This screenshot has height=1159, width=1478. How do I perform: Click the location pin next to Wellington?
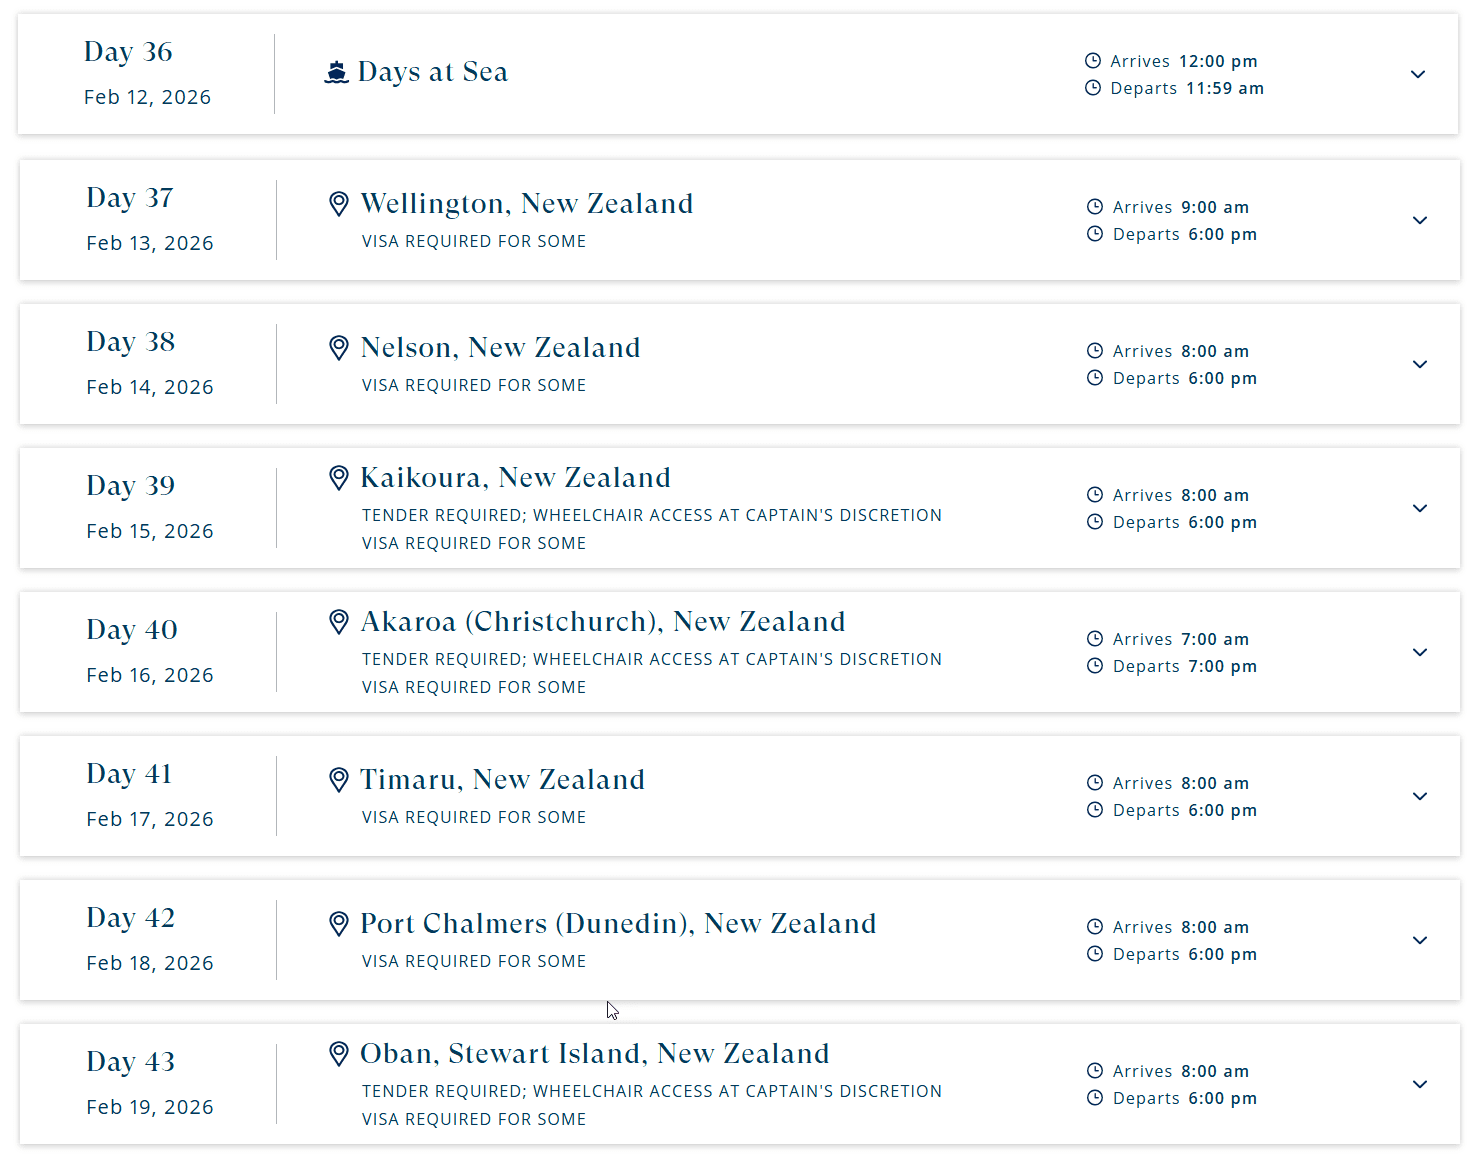tap(339, 204)
